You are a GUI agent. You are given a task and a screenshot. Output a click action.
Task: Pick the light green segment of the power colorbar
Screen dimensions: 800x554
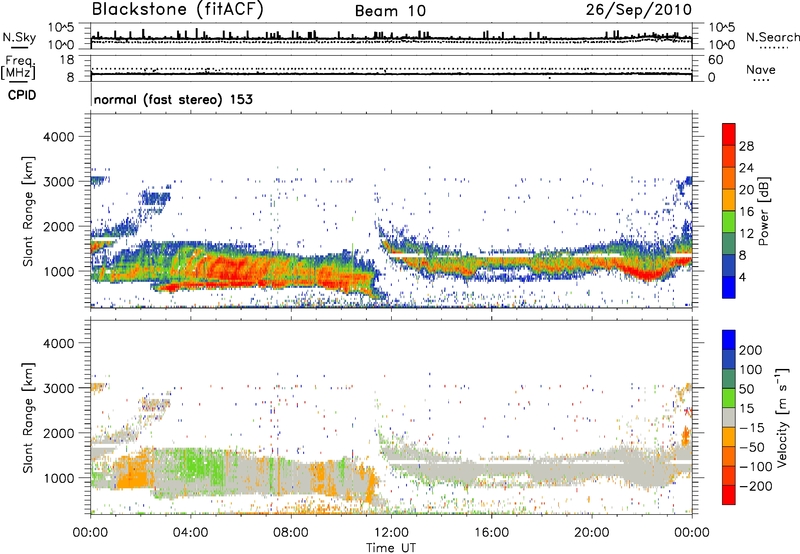click(729, 222)
